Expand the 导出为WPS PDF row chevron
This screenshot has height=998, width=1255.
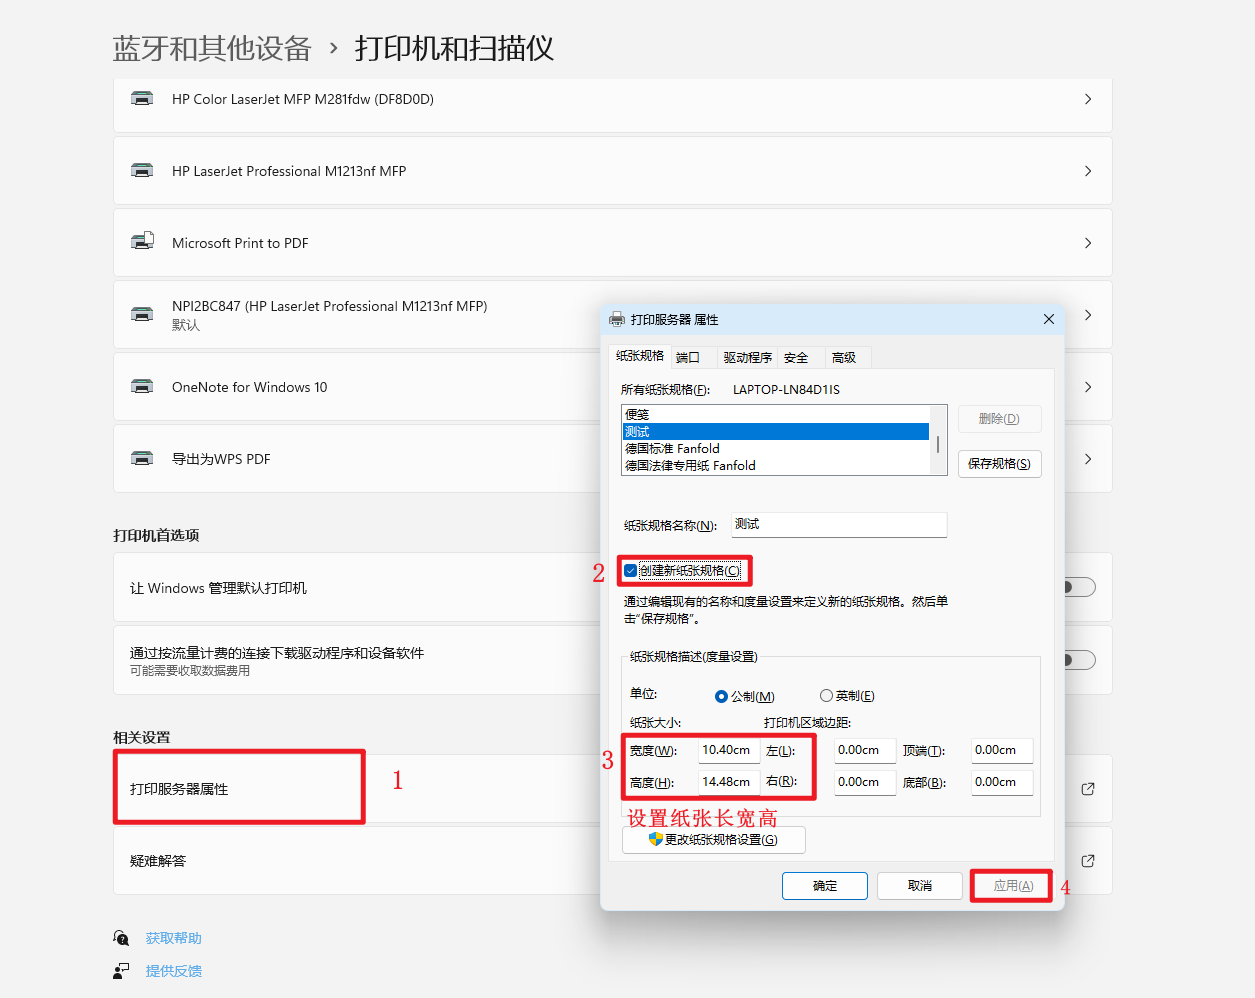(x=1088, y=459)
